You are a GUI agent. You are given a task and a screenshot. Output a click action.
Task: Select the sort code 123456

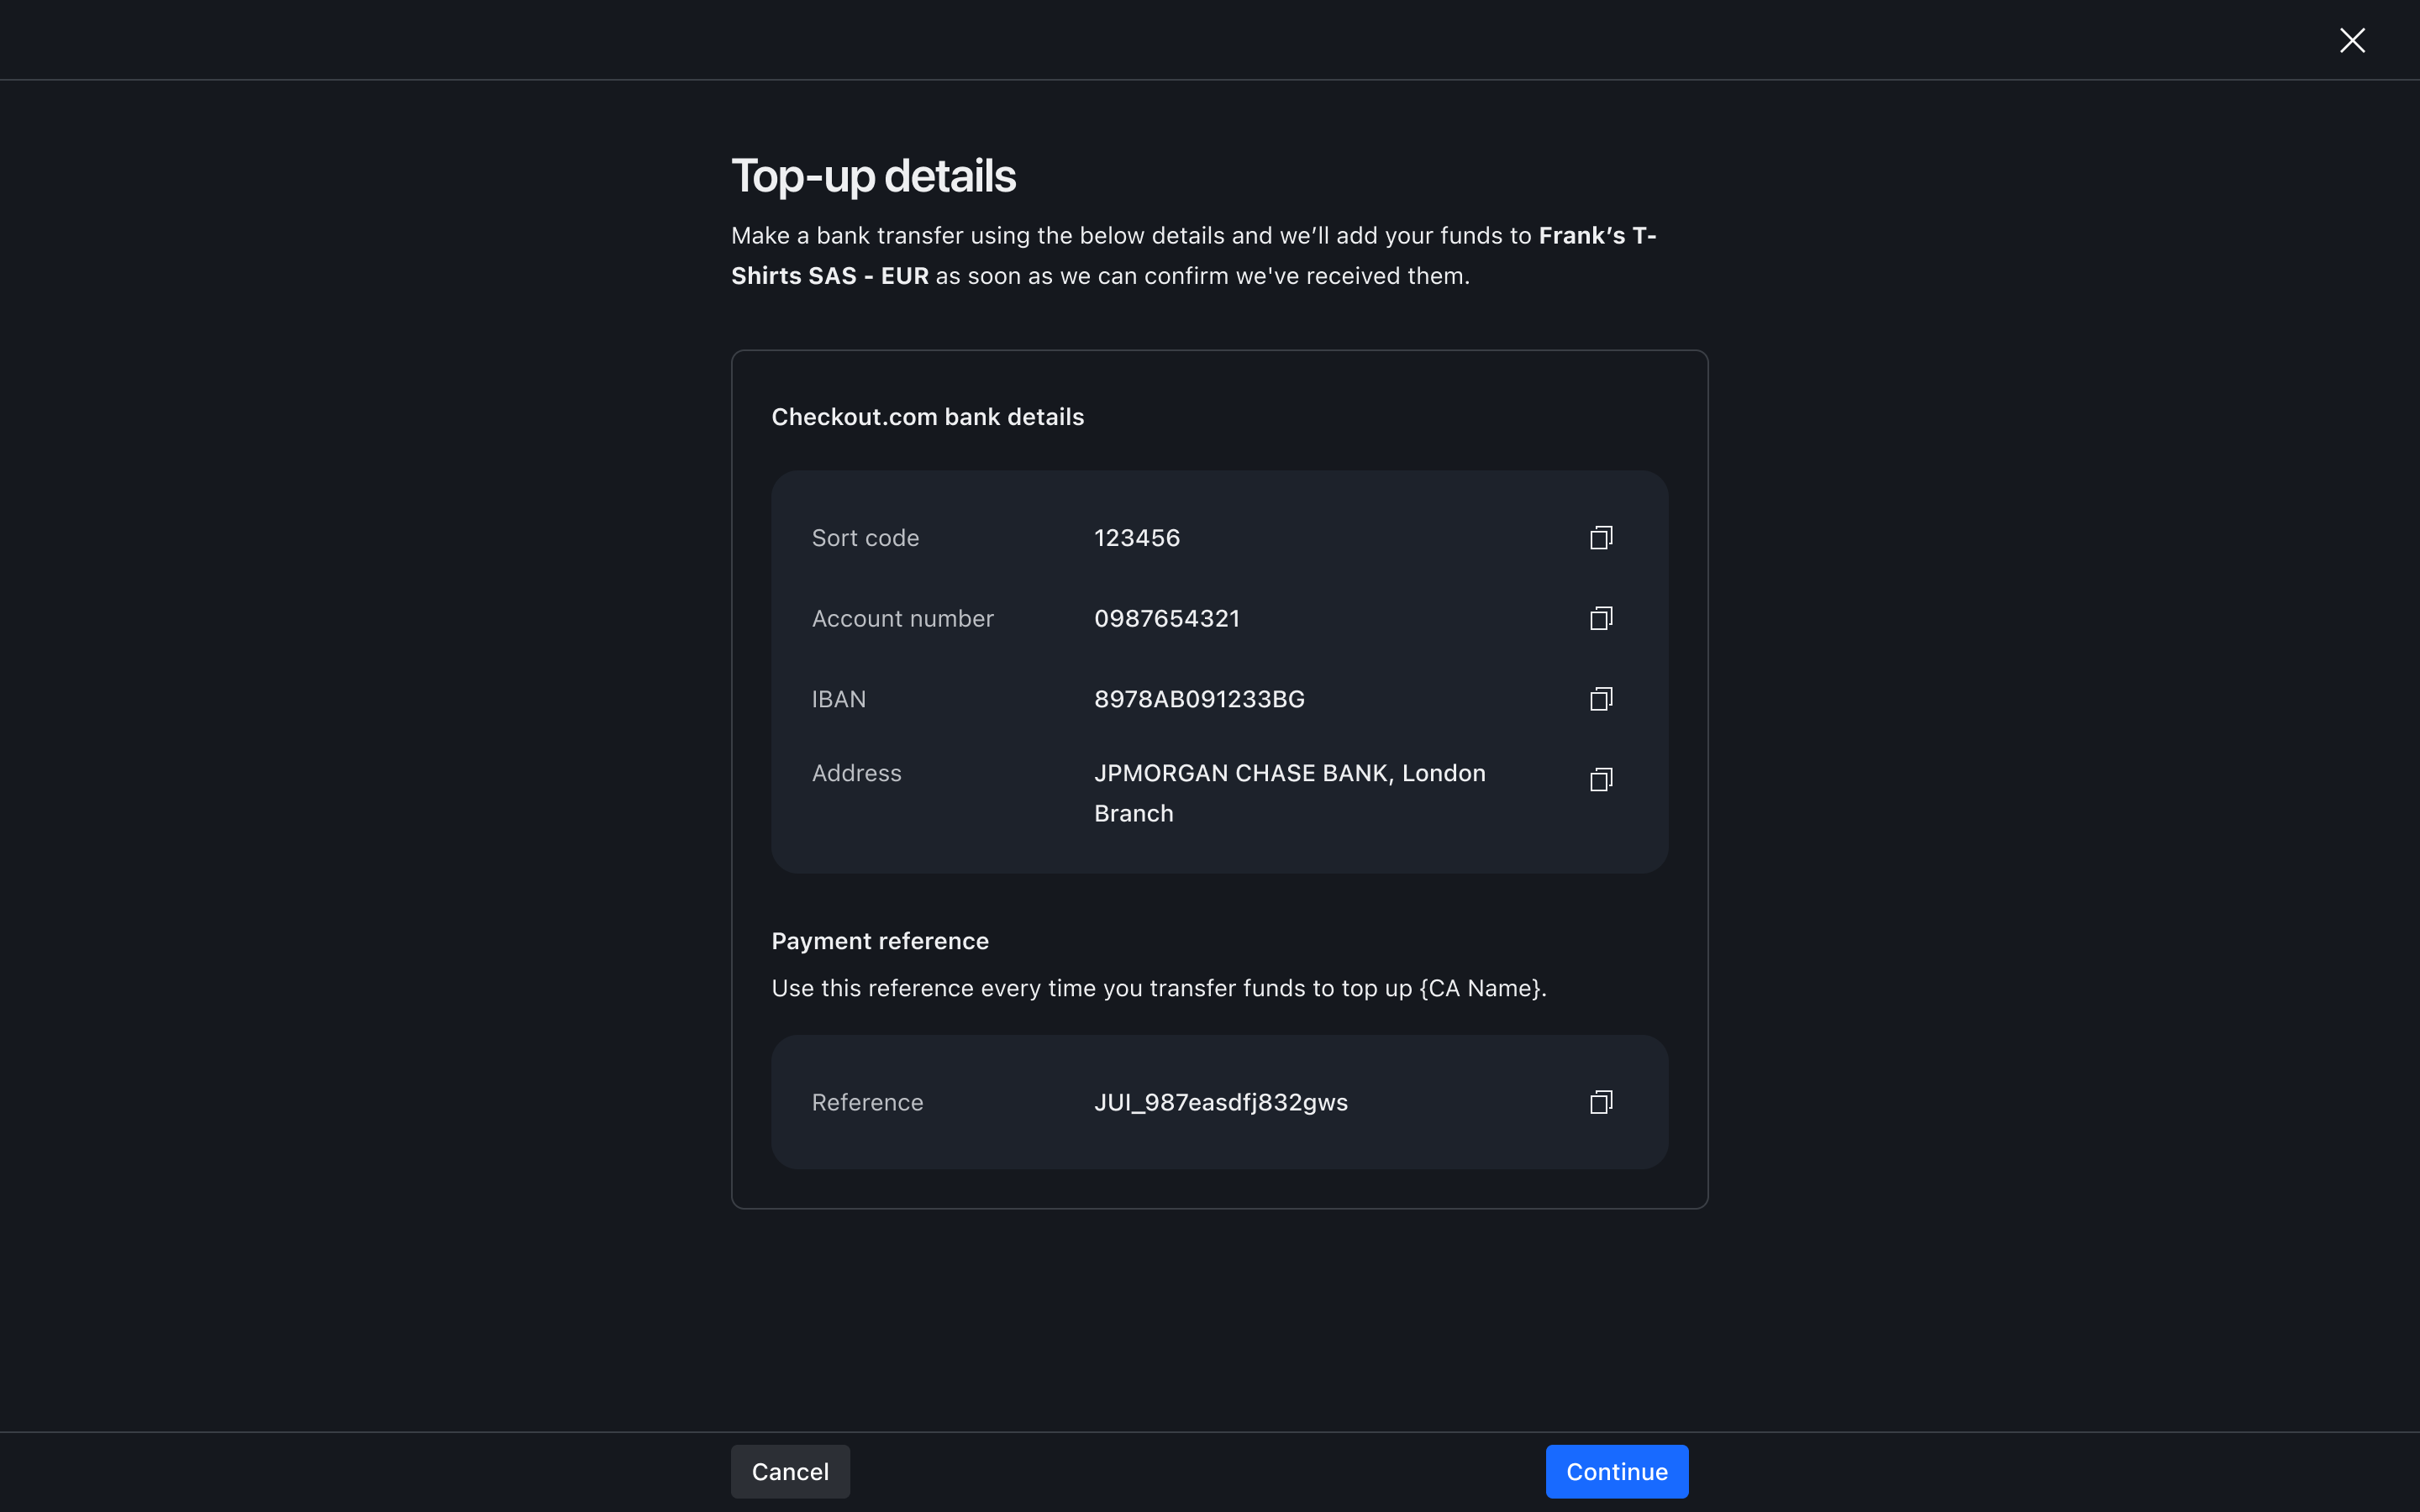pyautogui.click(x=1137, y=538)
